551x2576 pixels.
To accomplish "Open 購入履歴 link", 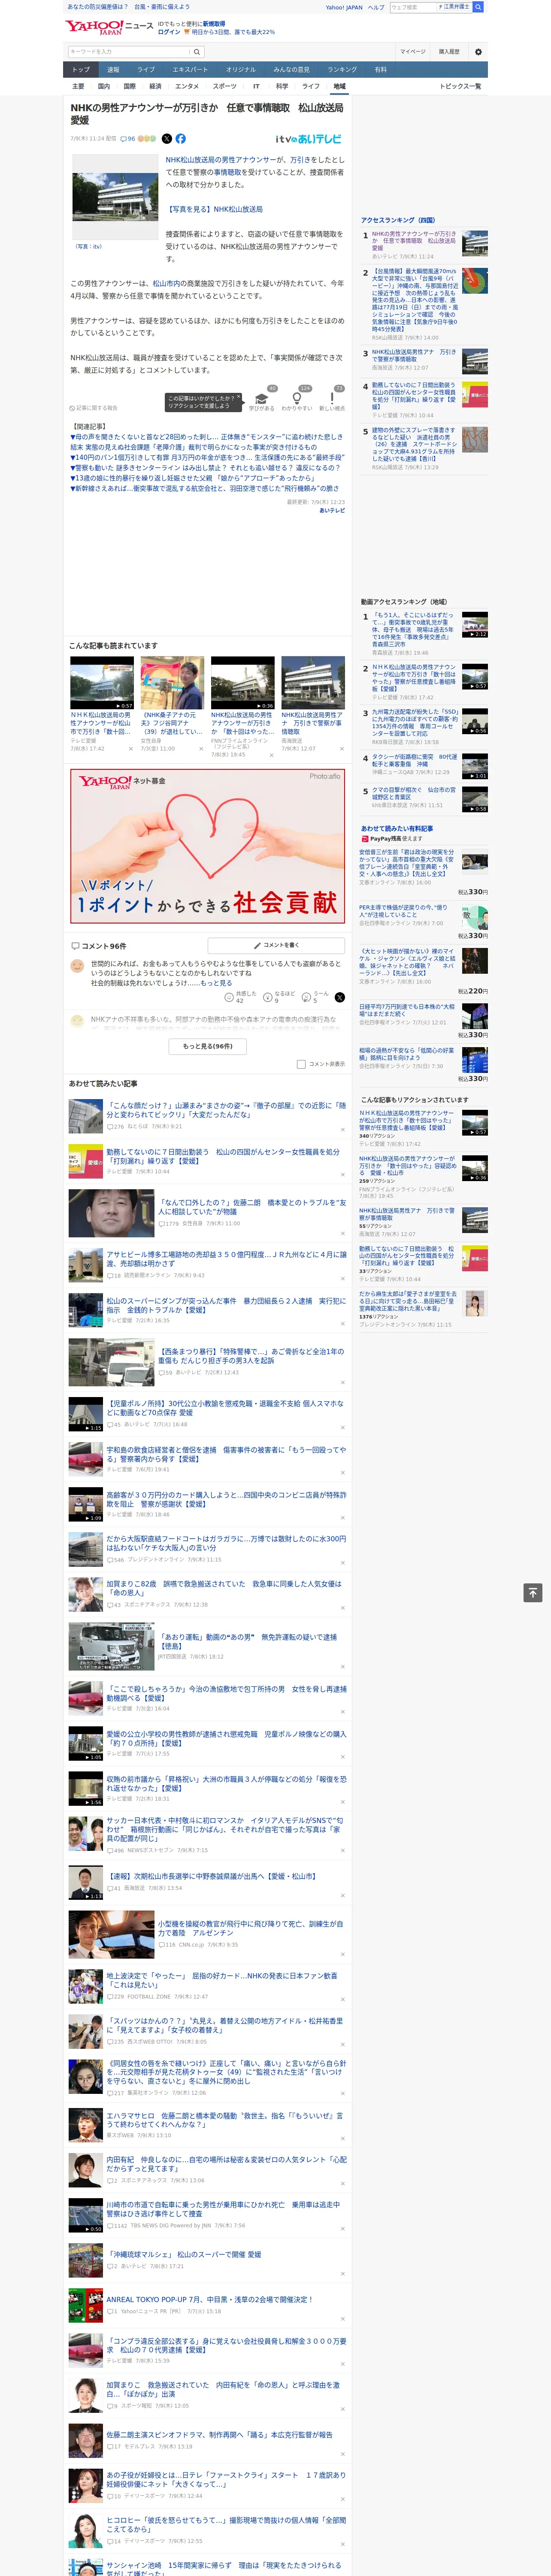I will click(449, 52).
